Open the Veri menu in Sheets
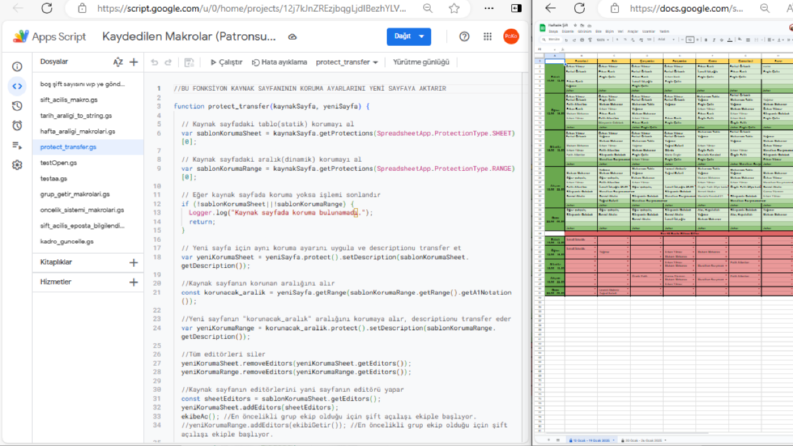The height and width of the screenshot is (446, 793). (621, 31)
